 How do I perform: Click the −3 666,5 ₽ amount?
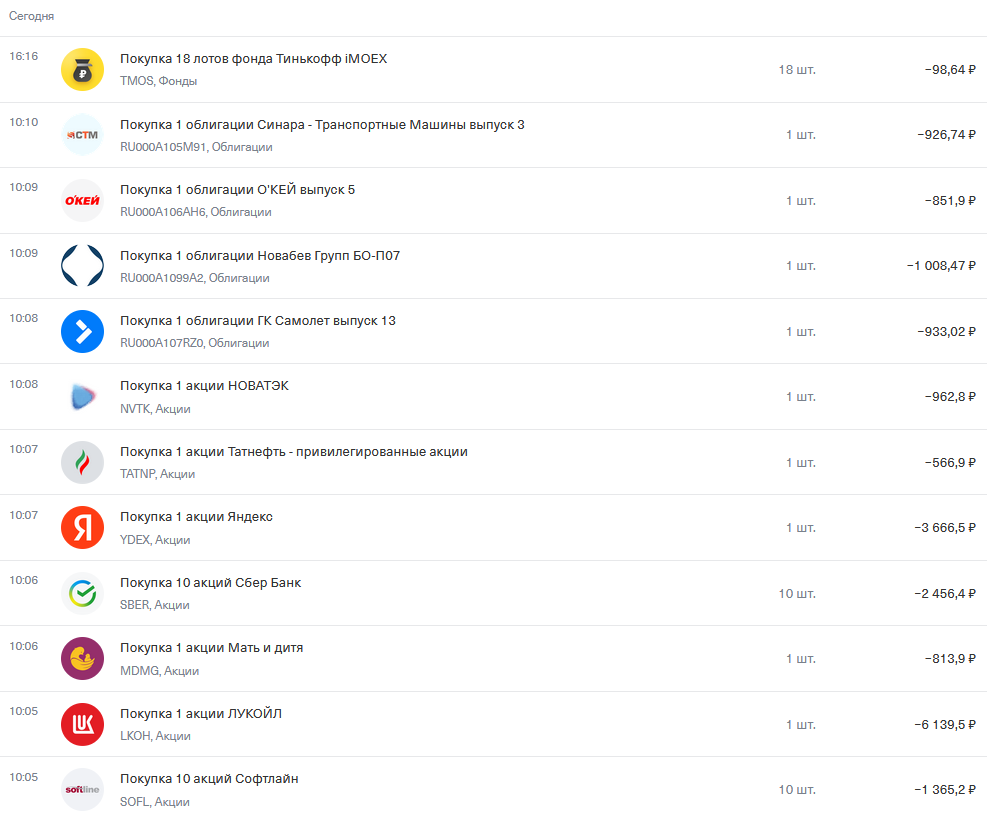tap(945, 527)
